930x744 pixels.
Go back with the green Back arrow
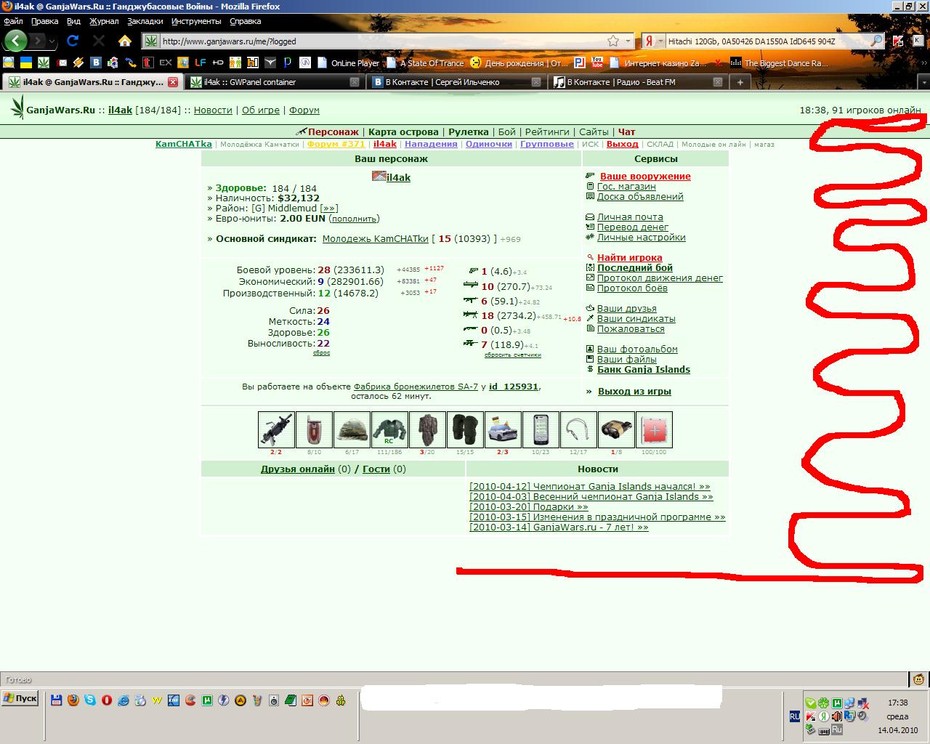(16, 41)
